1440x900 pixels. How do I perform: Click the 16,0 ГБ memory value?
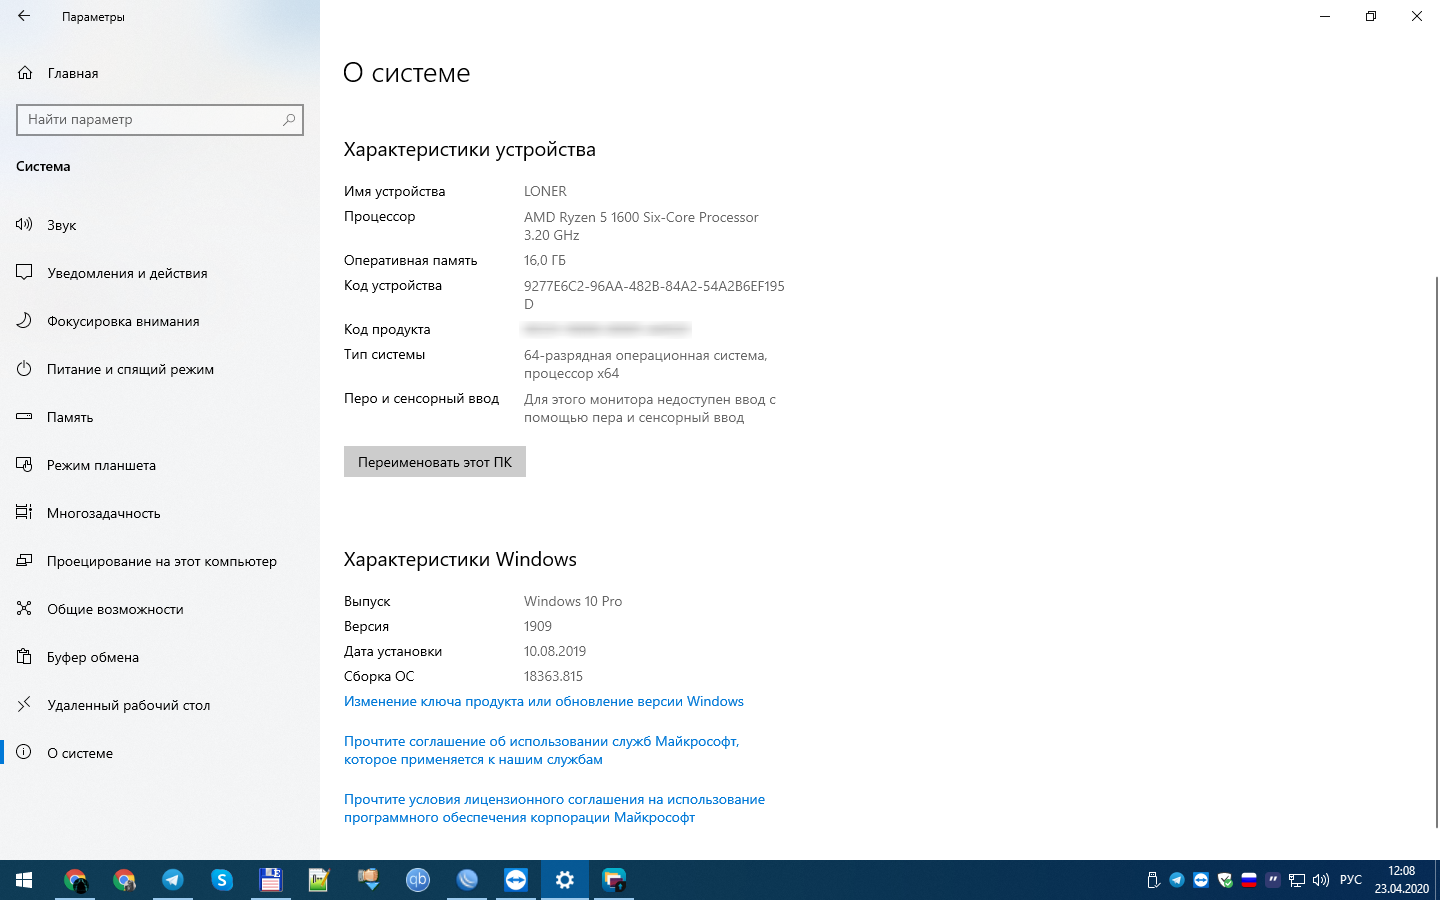(545, 260)
